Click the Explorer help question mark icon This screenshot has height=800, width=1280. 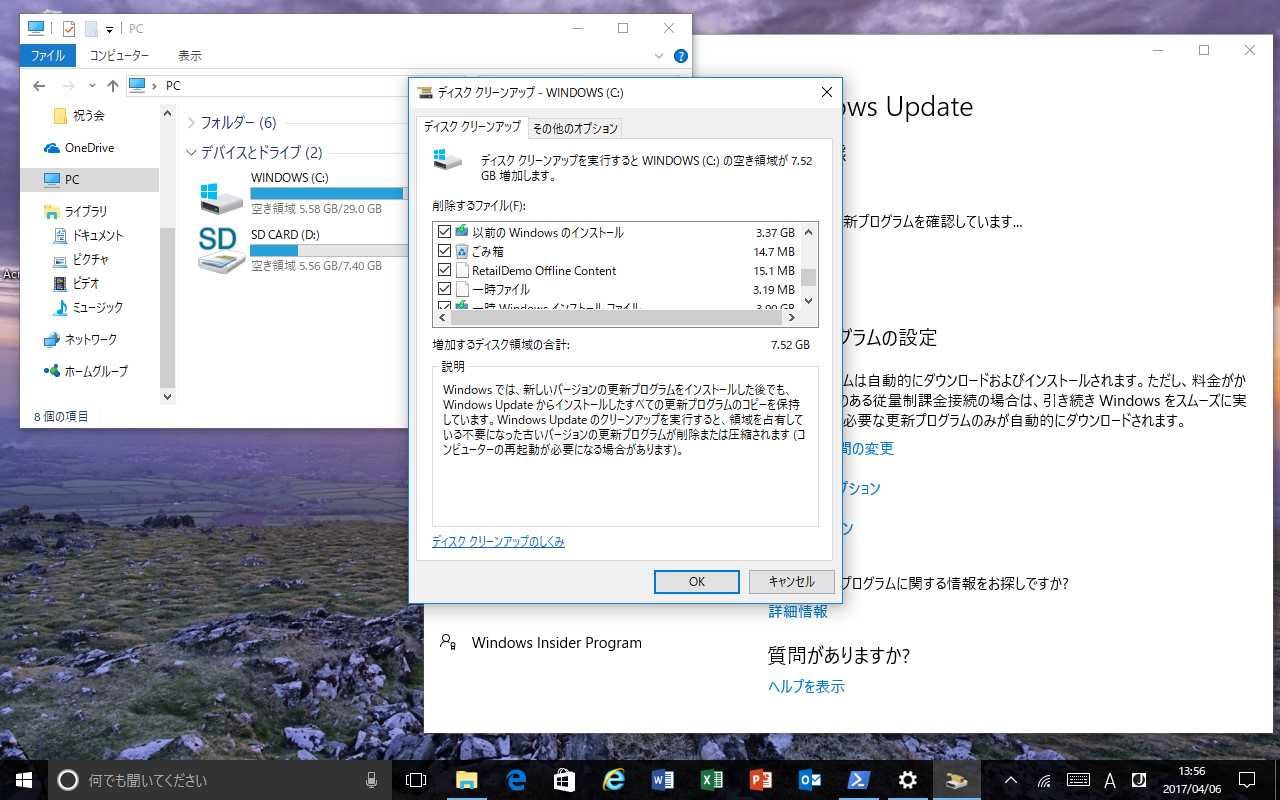coord(681,56)
